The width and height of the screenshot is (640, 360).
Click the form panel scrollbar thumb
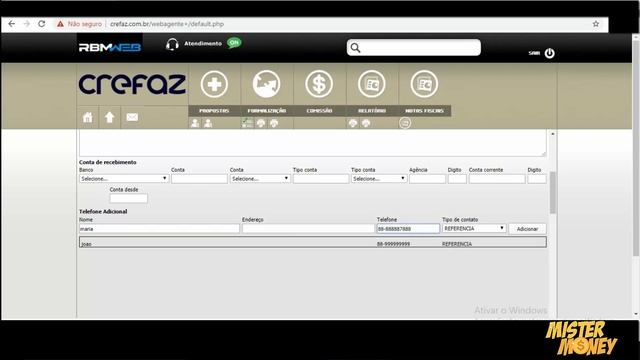tap(553, 192)
